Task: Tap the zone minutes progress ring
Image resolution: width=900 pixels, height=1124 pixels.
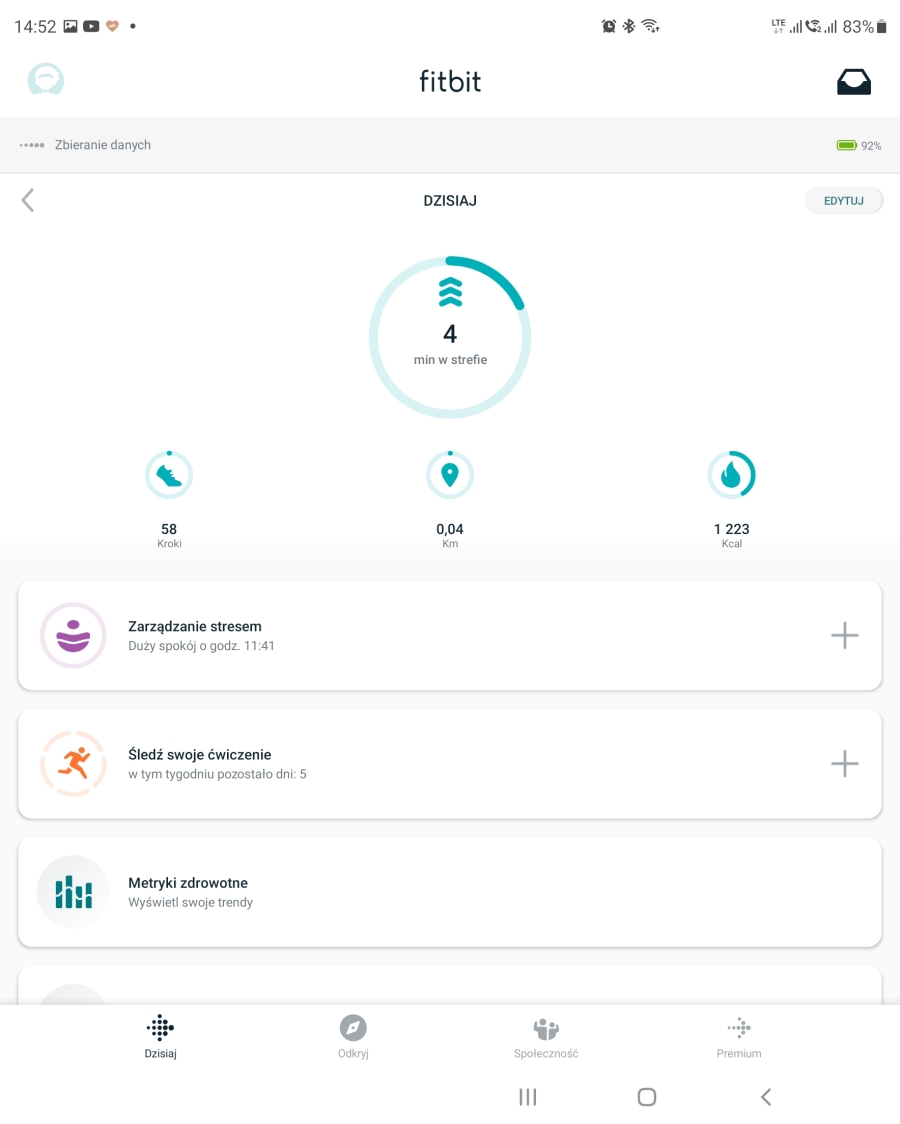Action: [450, 337]
